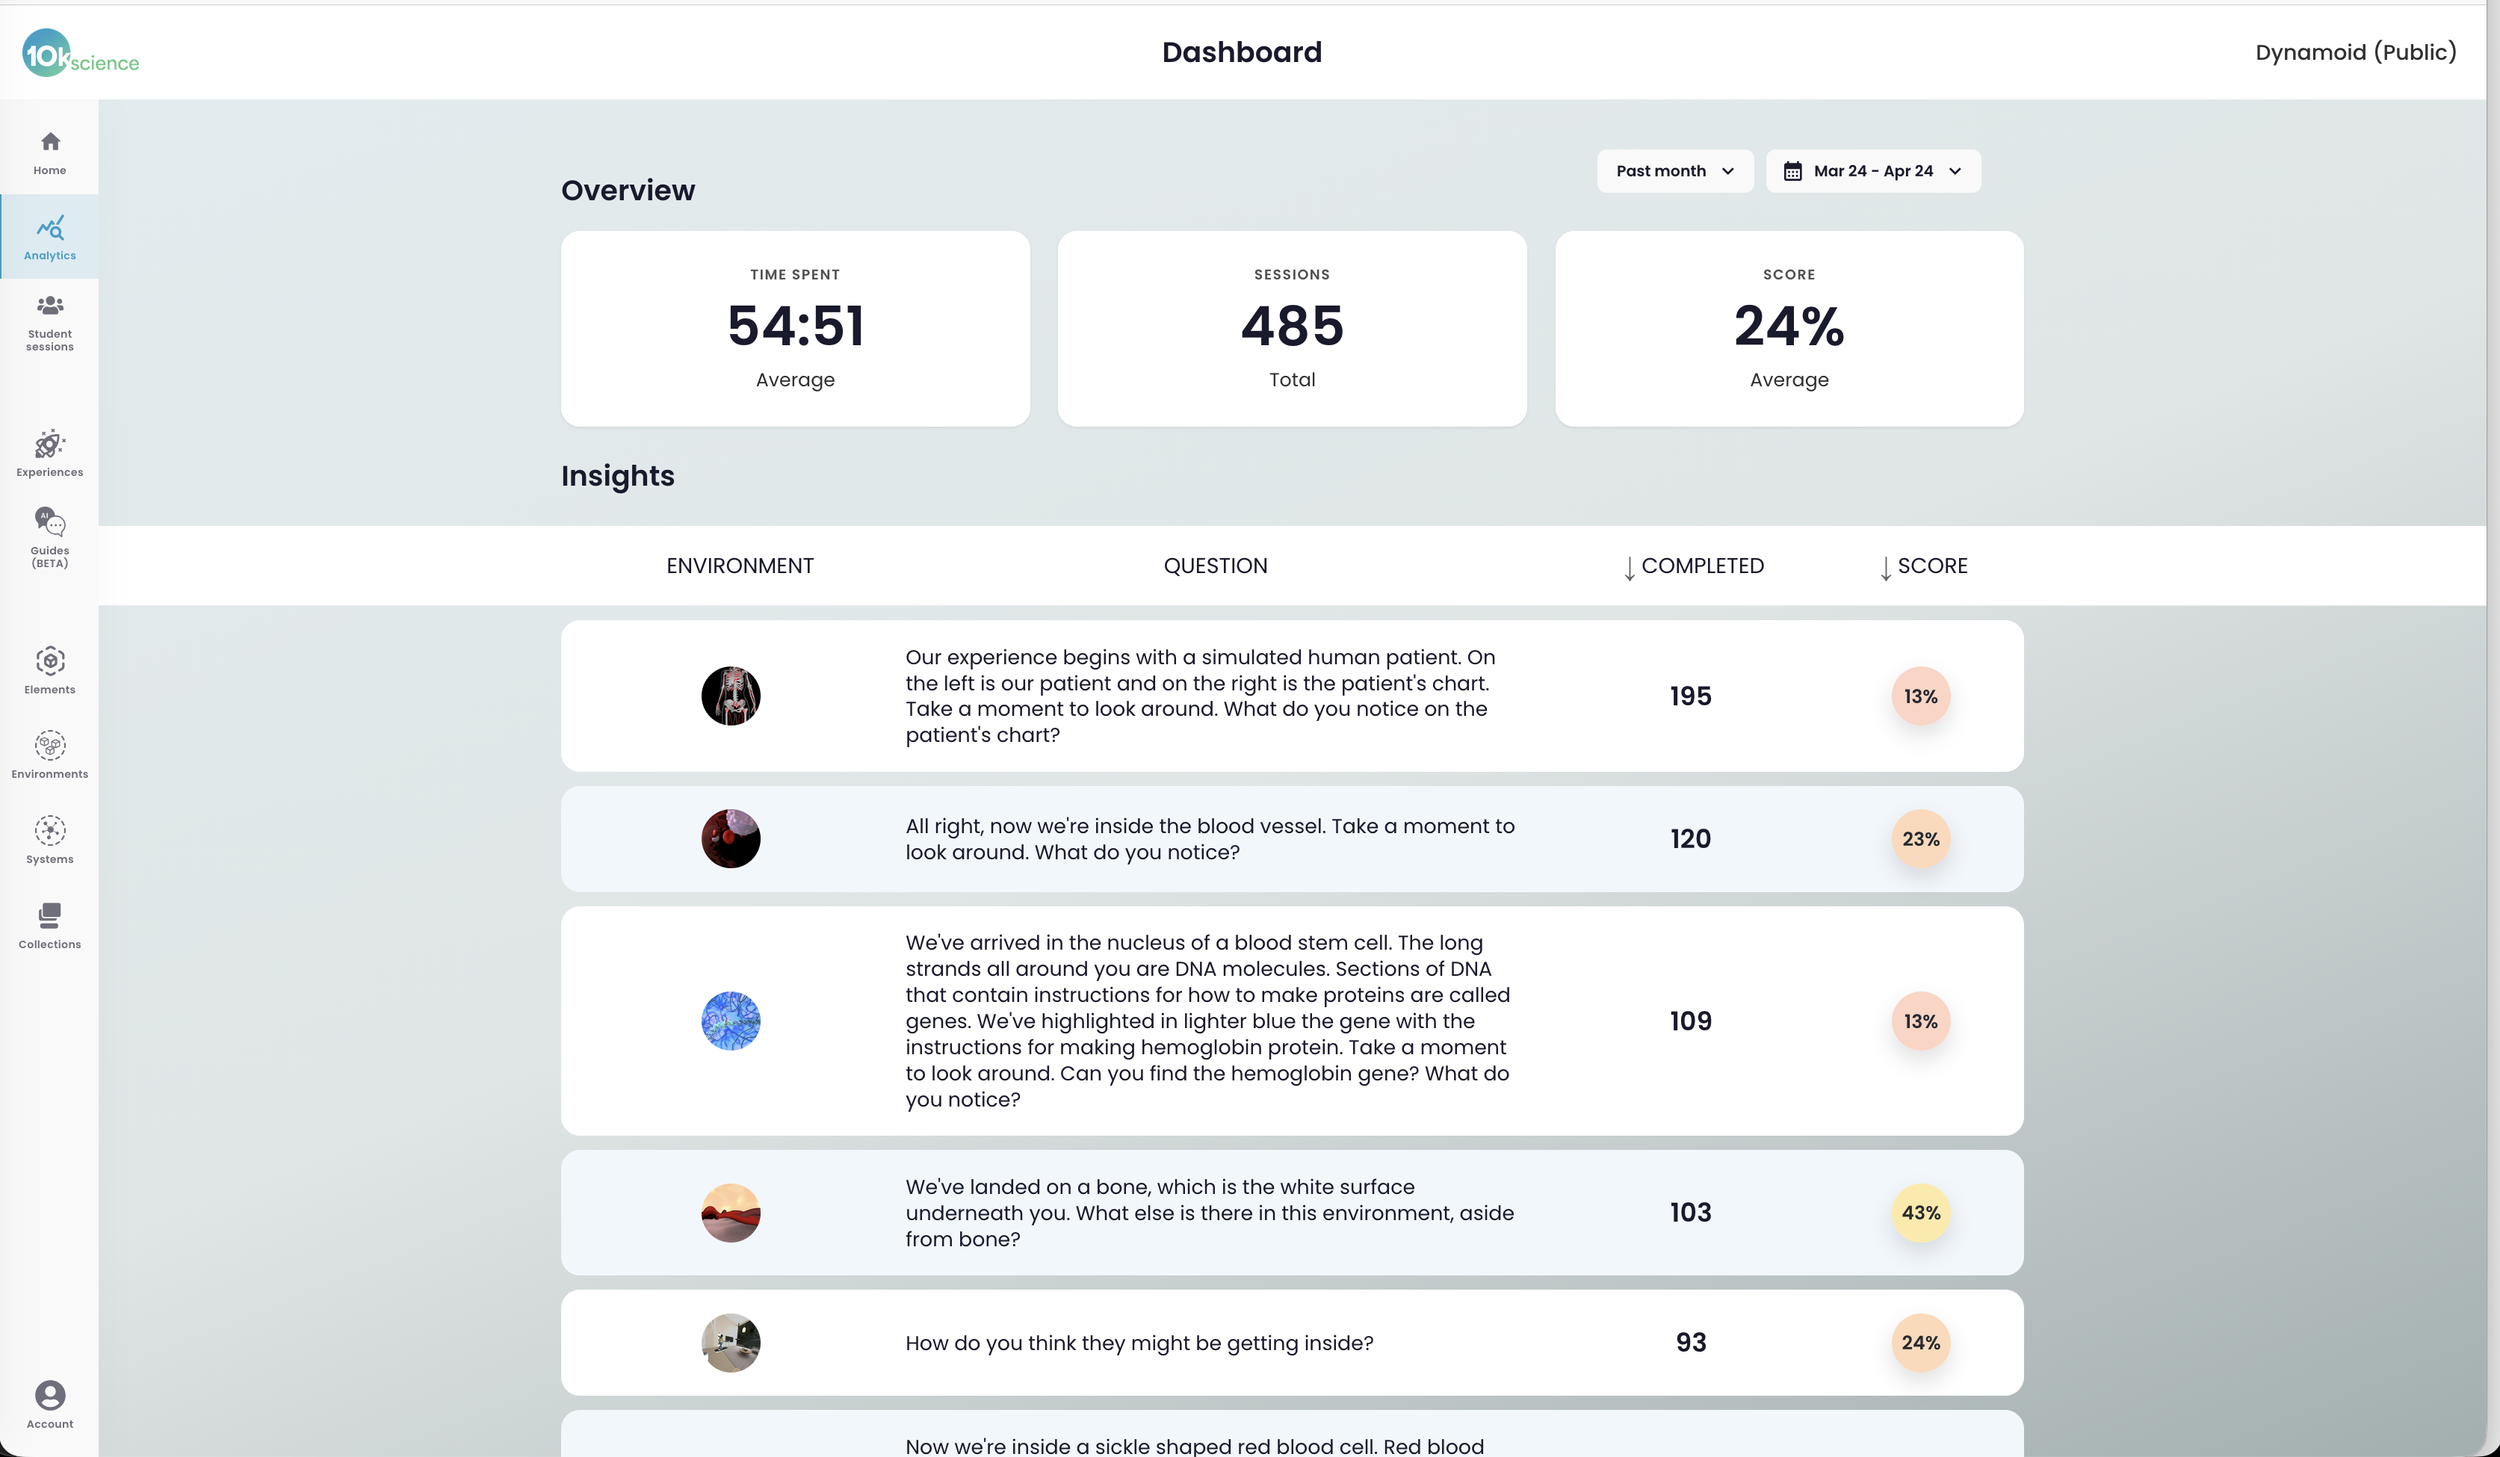Open Student sessions from the sidebar
The image size is (2500, 1457).
[x=49, y=323]
